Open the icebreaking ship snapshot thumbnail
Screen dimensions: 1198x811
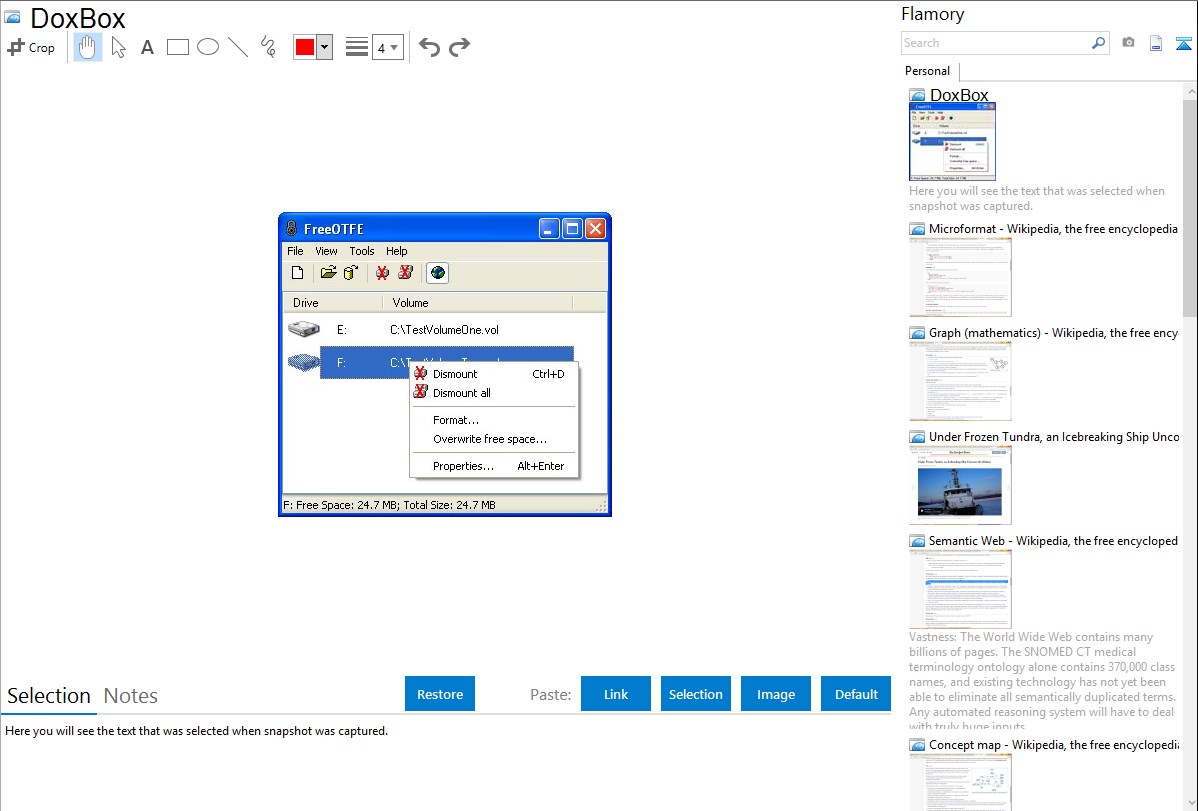pyautogui.click(x=960, y=485)
